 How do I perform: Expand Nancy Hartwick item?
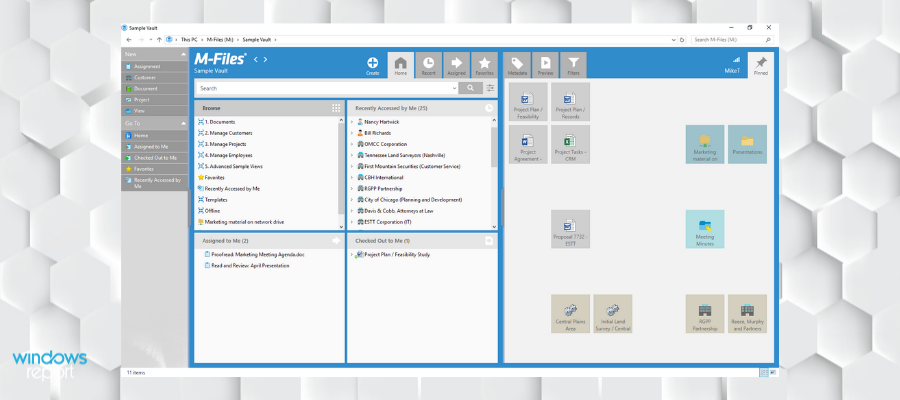click(x=352, y=122)
